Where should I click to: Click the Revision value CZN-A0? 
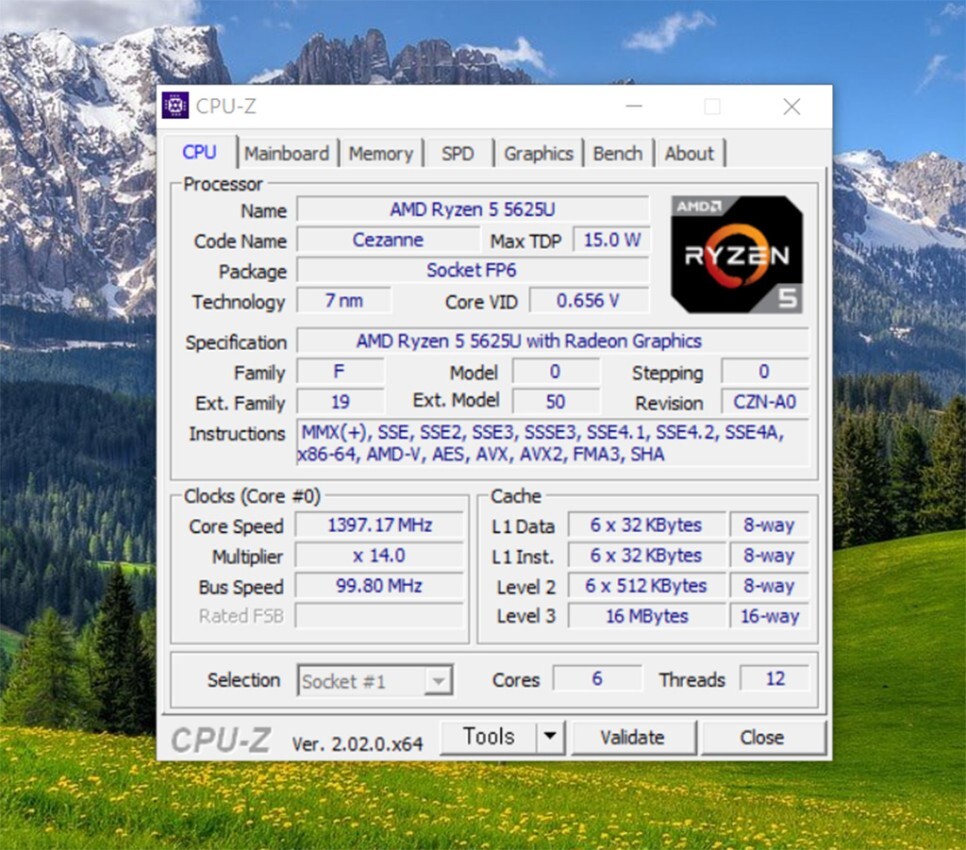(765, 402)
